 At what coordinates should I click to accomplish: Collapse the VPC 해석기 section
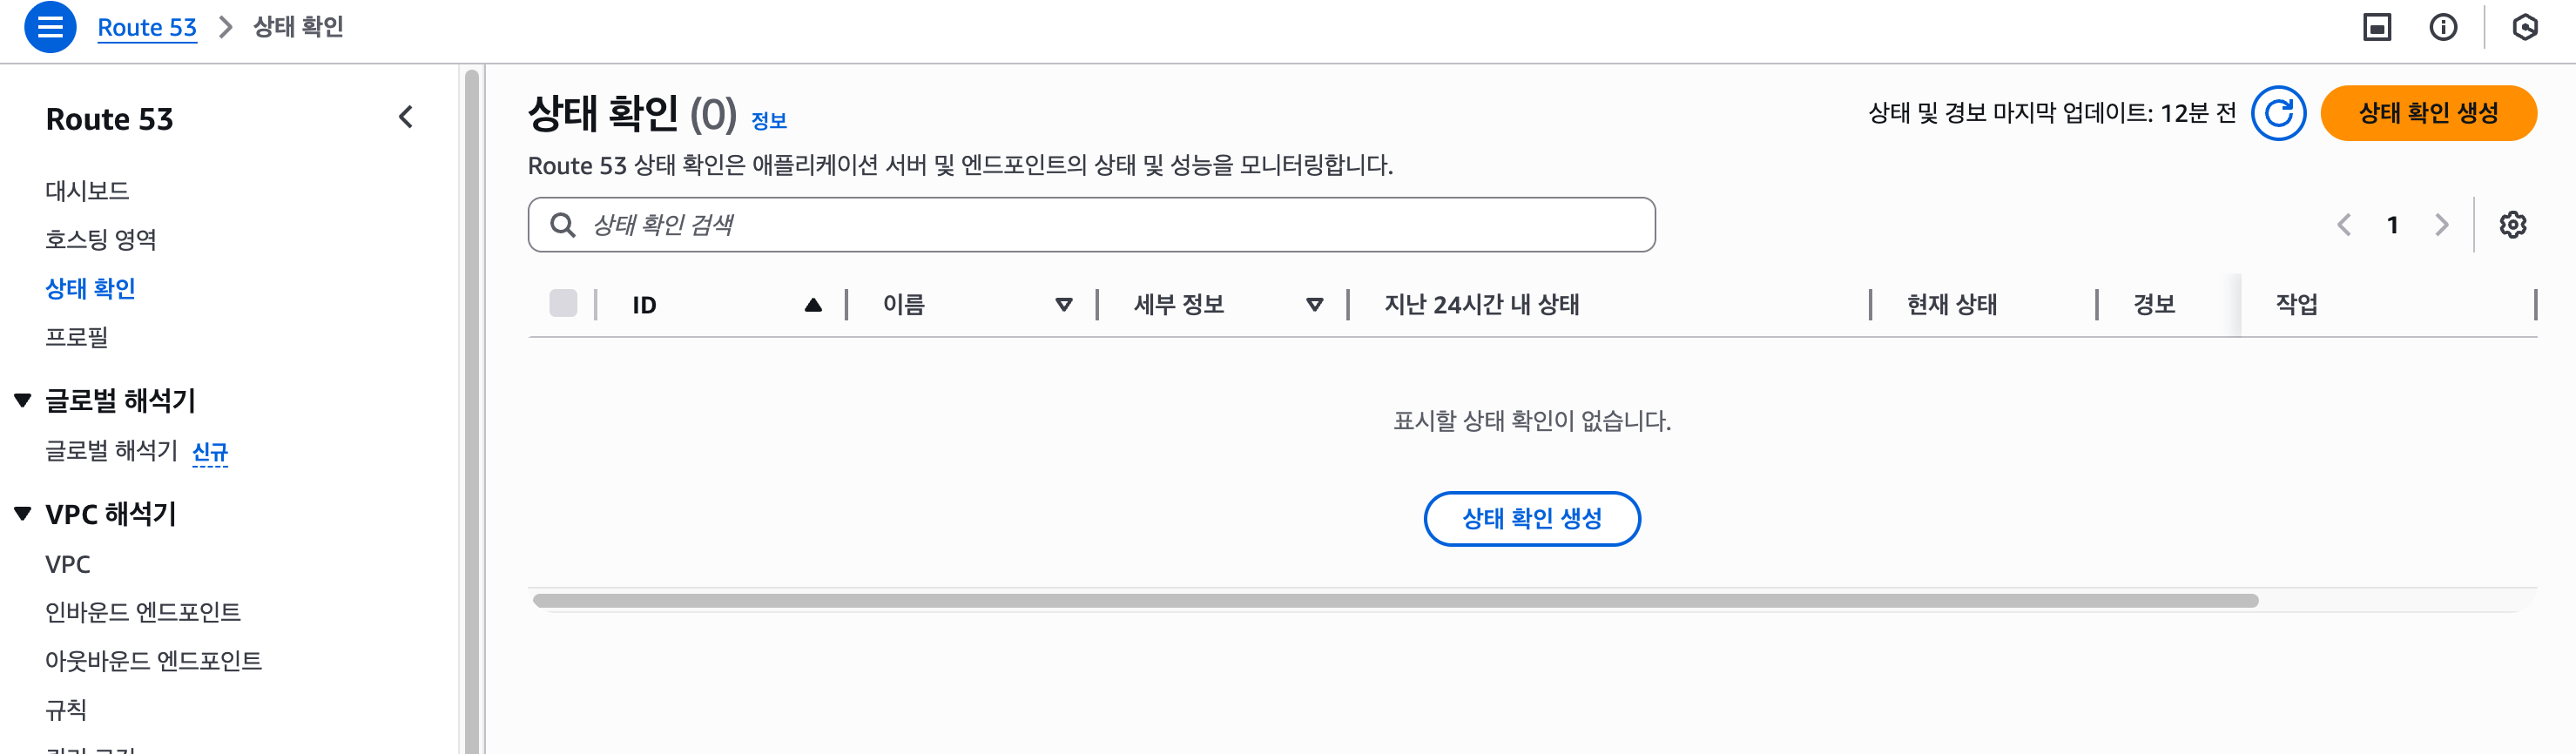[23, 513]
